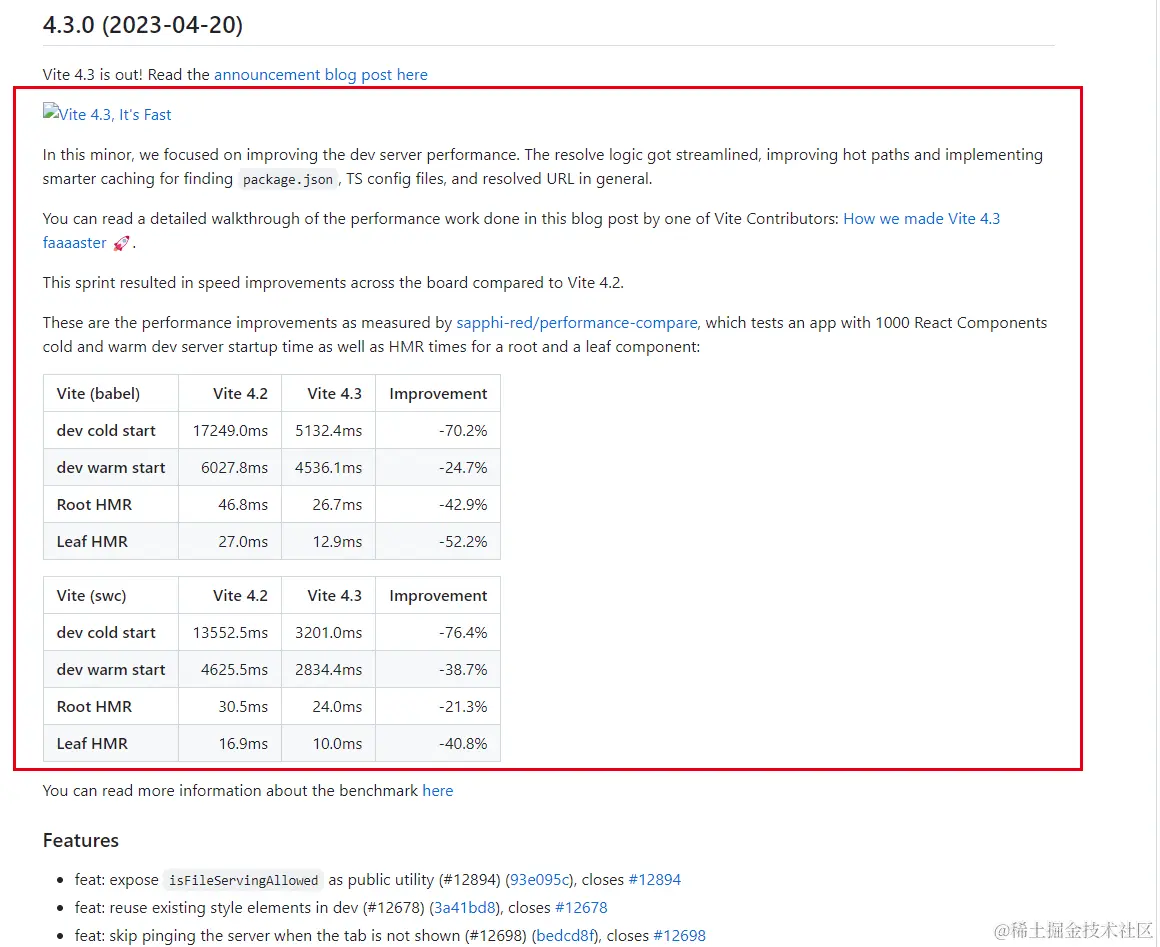Open commit 93e095c link
Viewport: 1160px width, 947px height.
[x=539, y=880]
